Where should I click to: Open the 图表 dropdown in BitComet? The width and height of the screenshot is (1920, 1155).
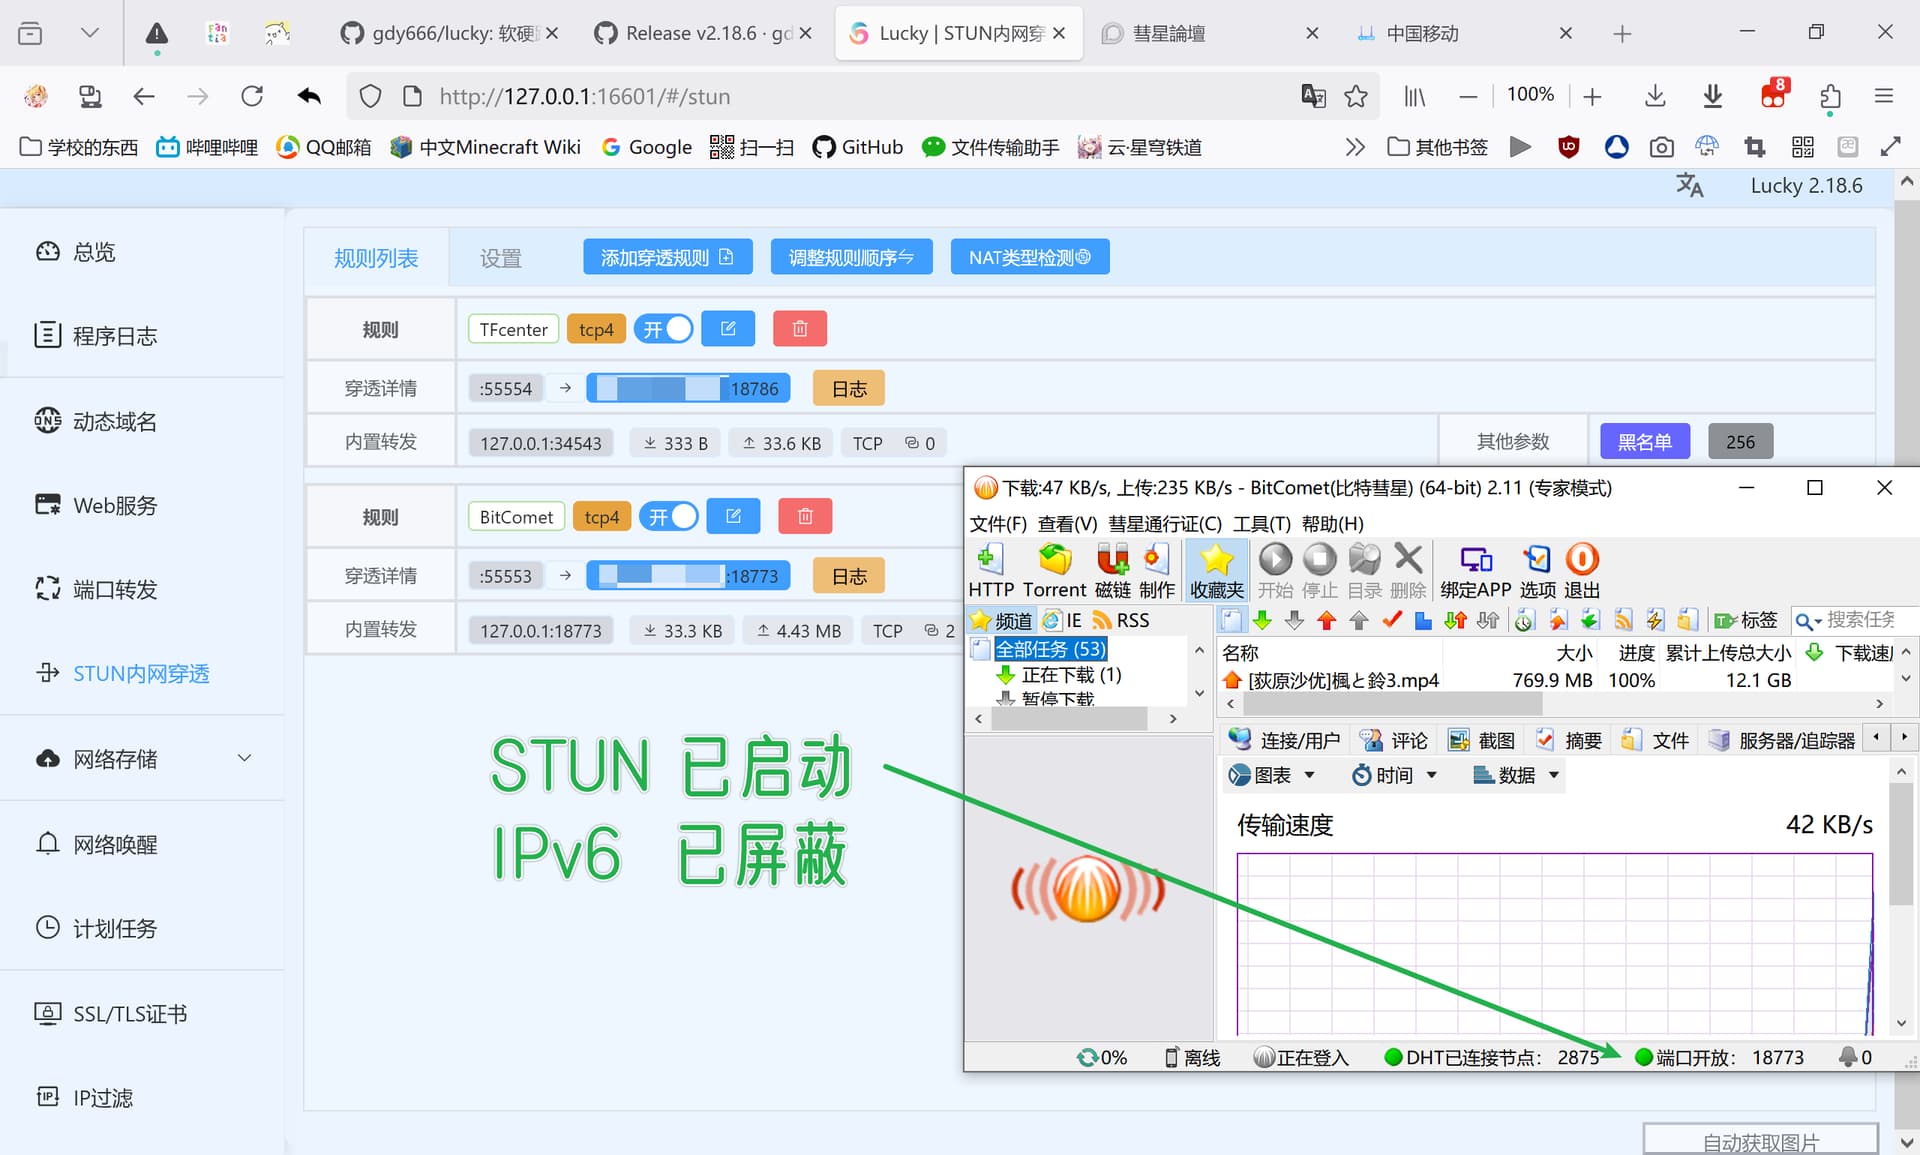tap(1272, 775)
